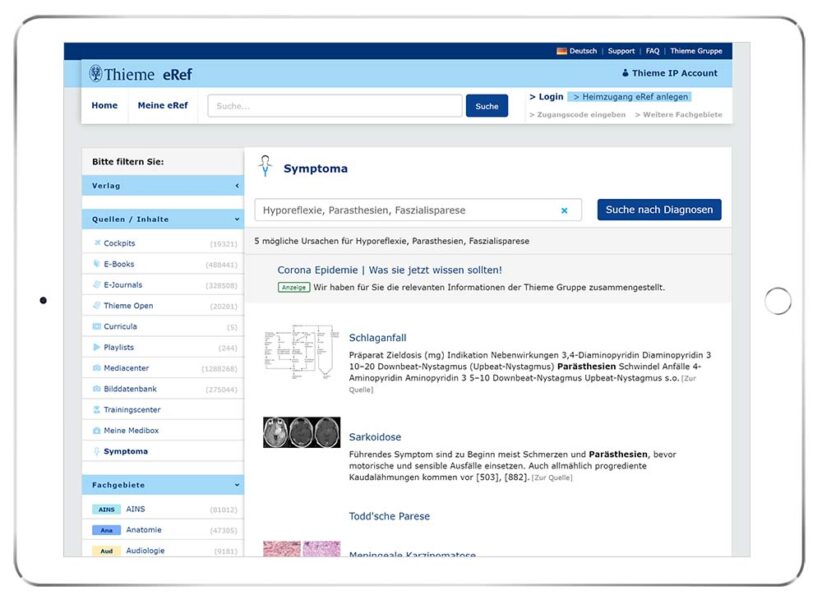Open the Meine eRef menu item
Viewport: 822px width, 600px height.
[163, 105]
